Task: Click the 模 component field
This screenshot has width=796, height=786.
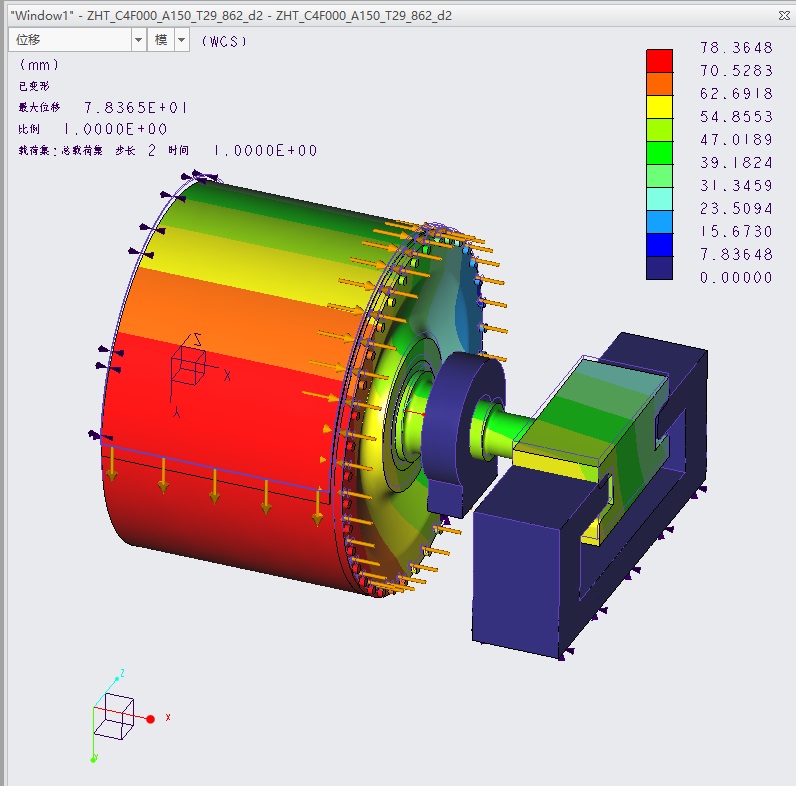Action: click(161, 40)
